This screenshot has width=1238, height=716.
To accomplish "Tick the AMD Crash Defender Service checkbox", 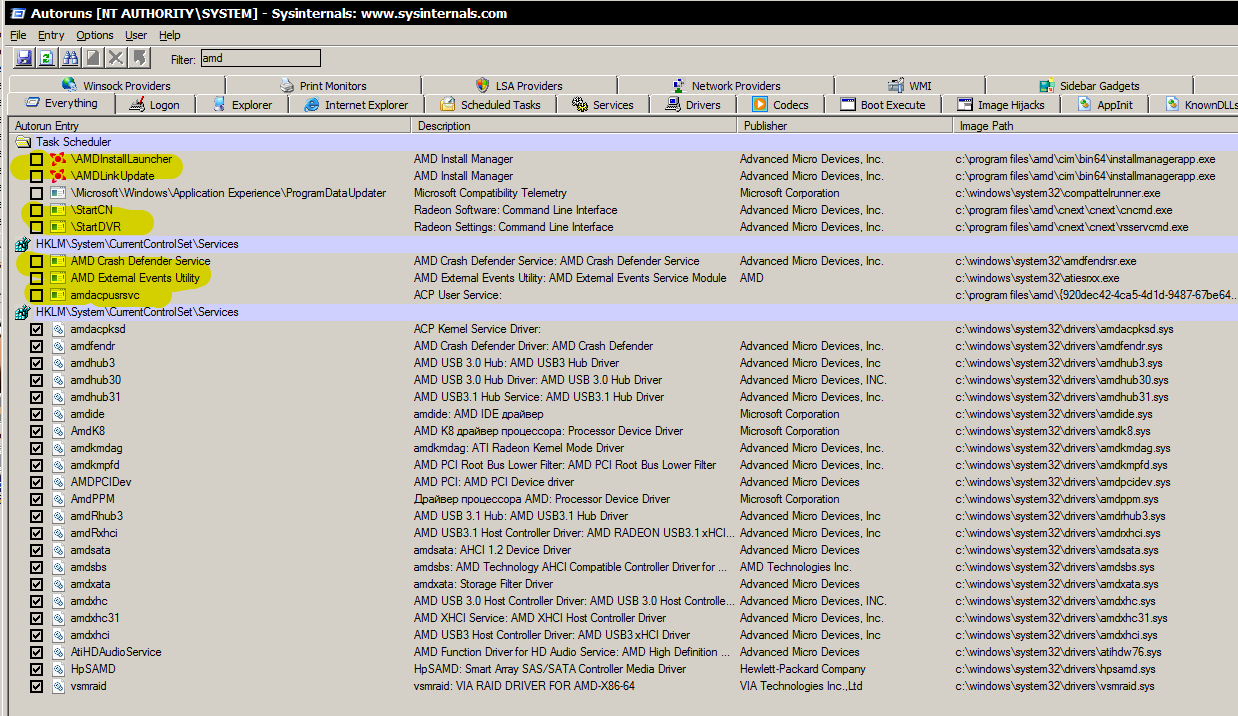I will pos(36,261).
